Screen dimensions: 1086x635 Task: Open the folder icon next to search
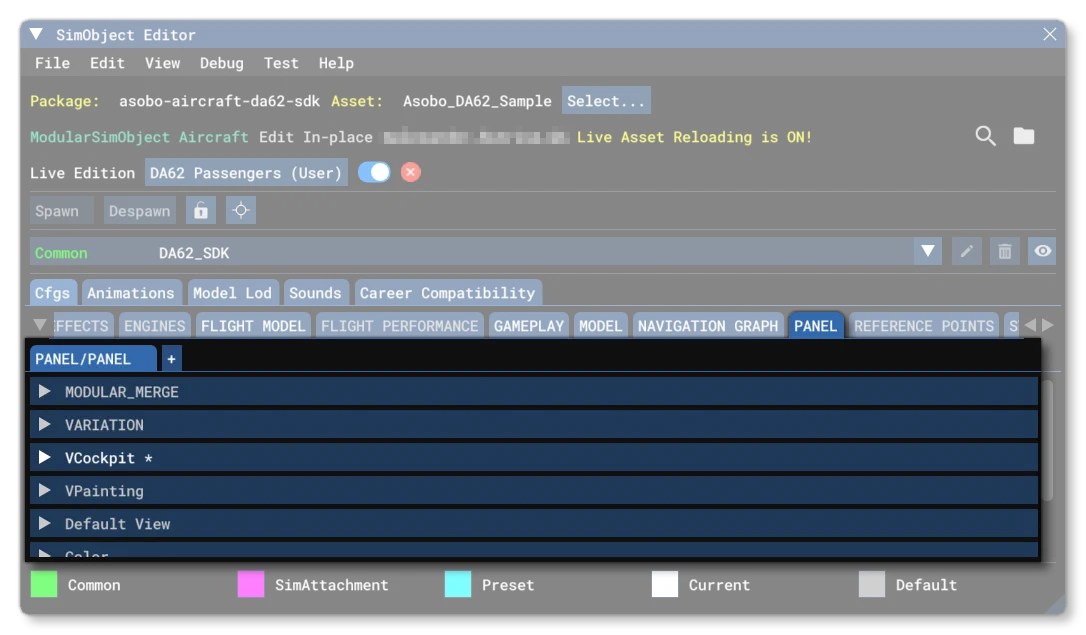[x=1024, y=136]
